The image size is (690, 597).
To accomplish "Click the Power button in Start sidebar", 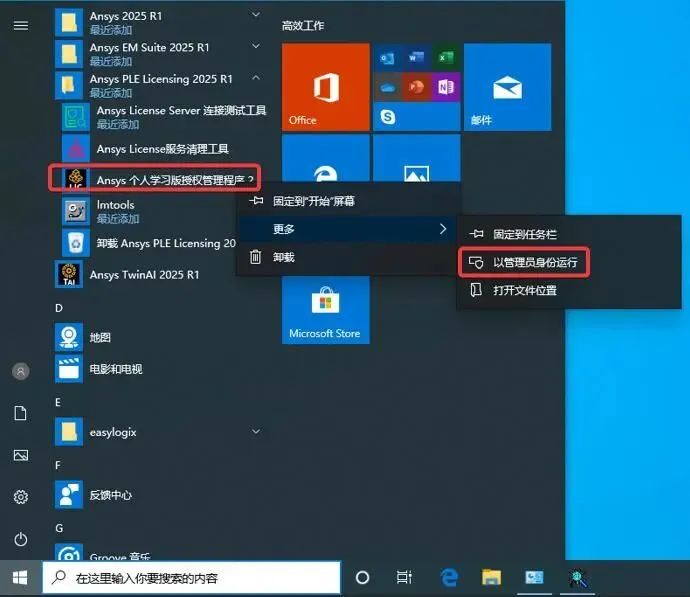I will (x=21, y=539).
